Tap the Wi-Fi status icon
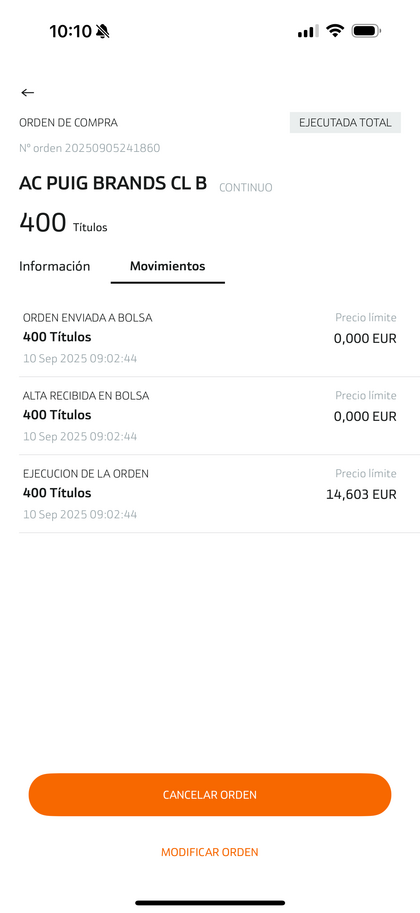Image resolution: width=420 pixels, height=913 pixels. pos(335,31)
